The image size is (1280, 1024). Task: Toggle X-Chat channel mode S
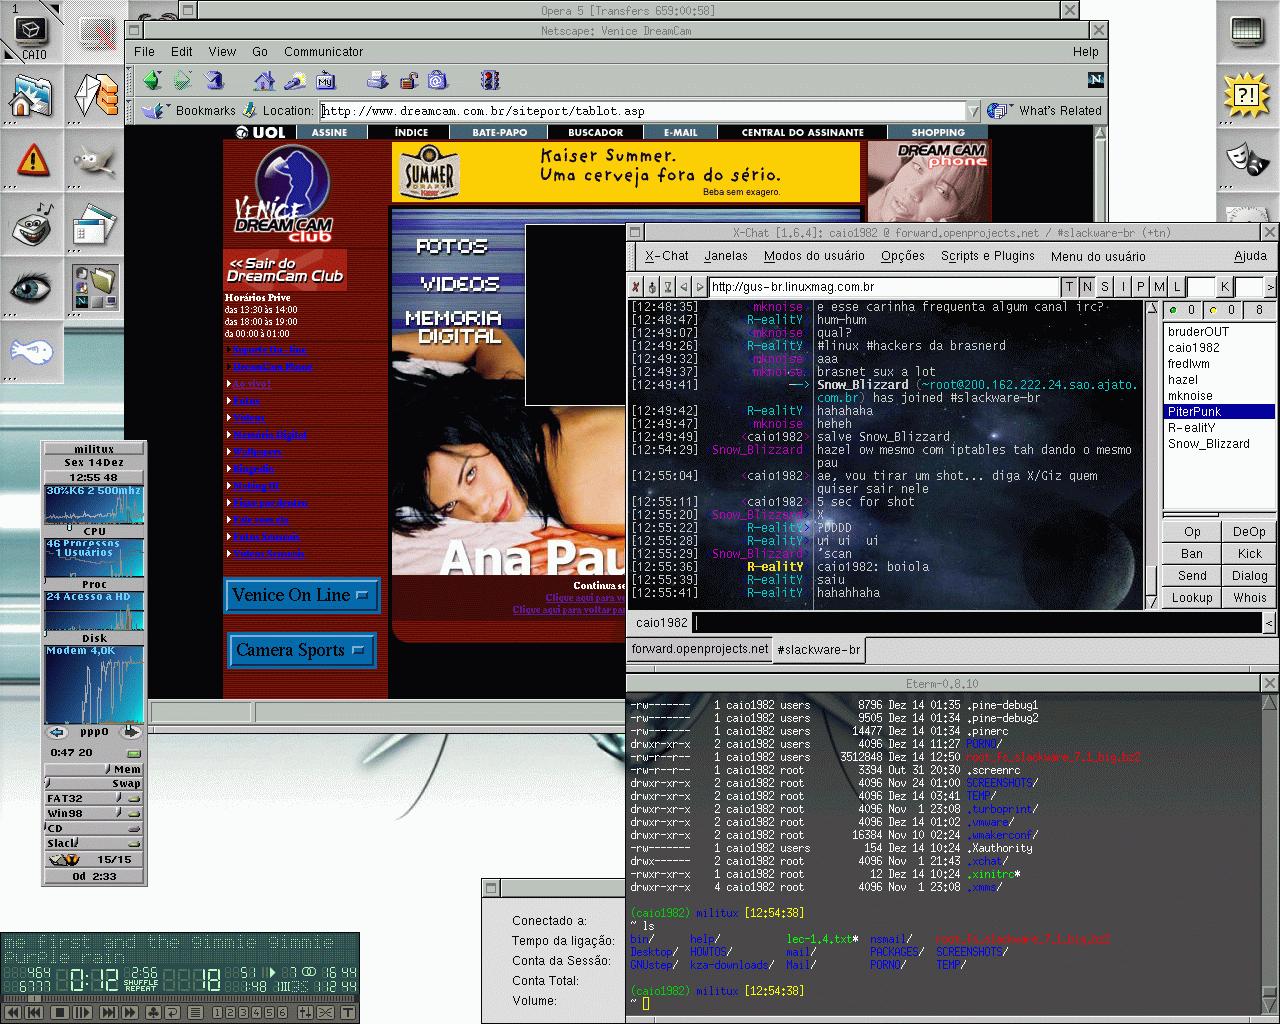pos(1105,287)
